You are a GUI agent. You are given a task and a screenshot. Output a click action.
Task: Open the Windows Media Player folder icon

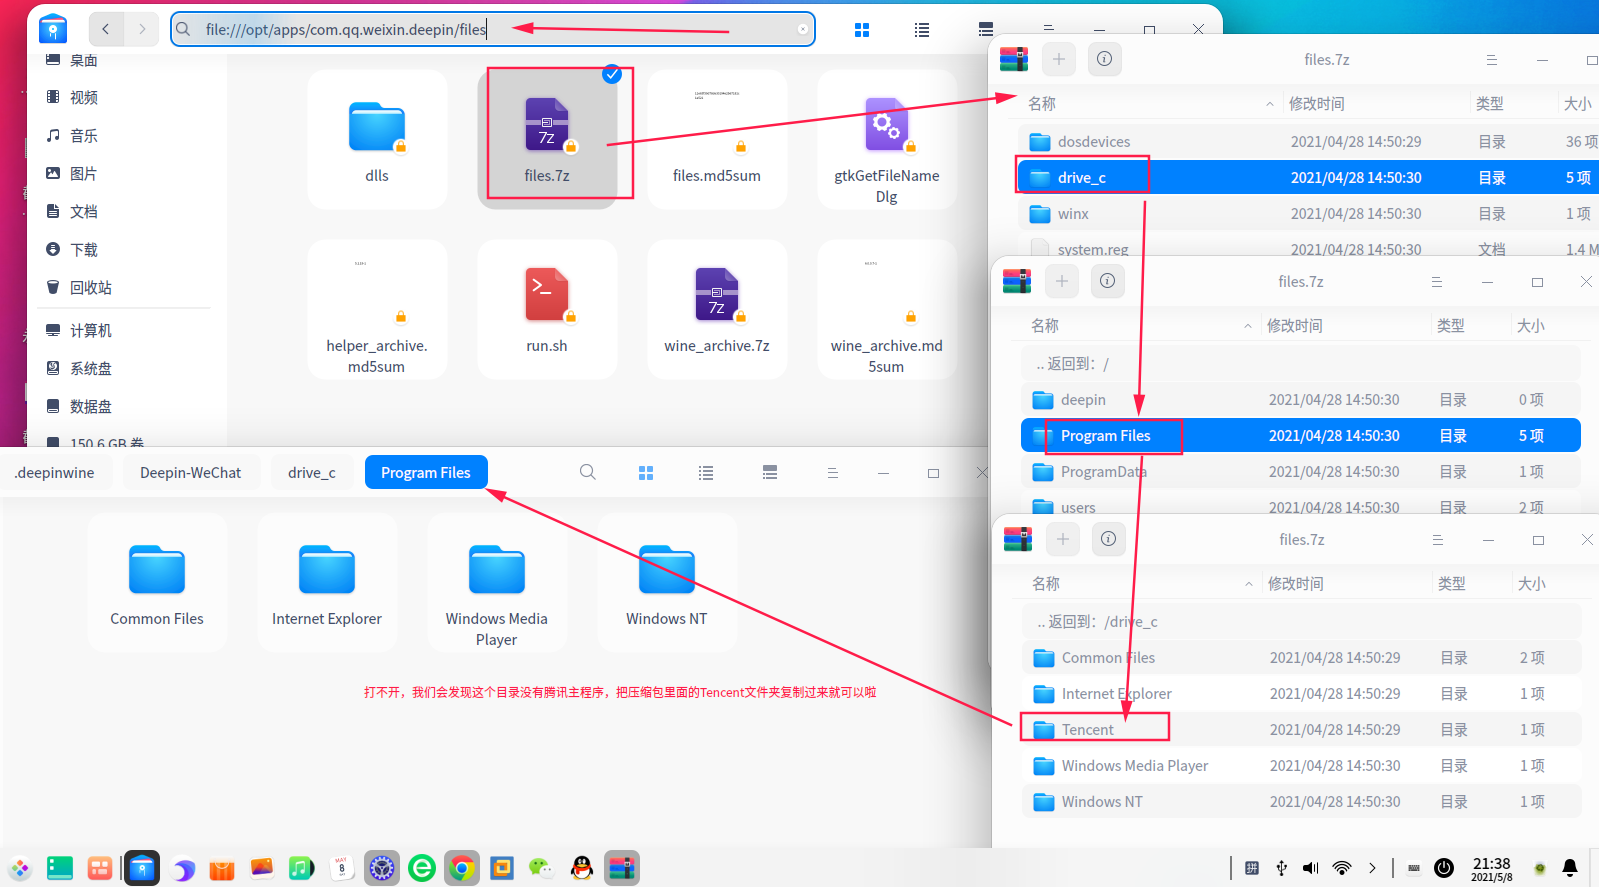point(497,583)
